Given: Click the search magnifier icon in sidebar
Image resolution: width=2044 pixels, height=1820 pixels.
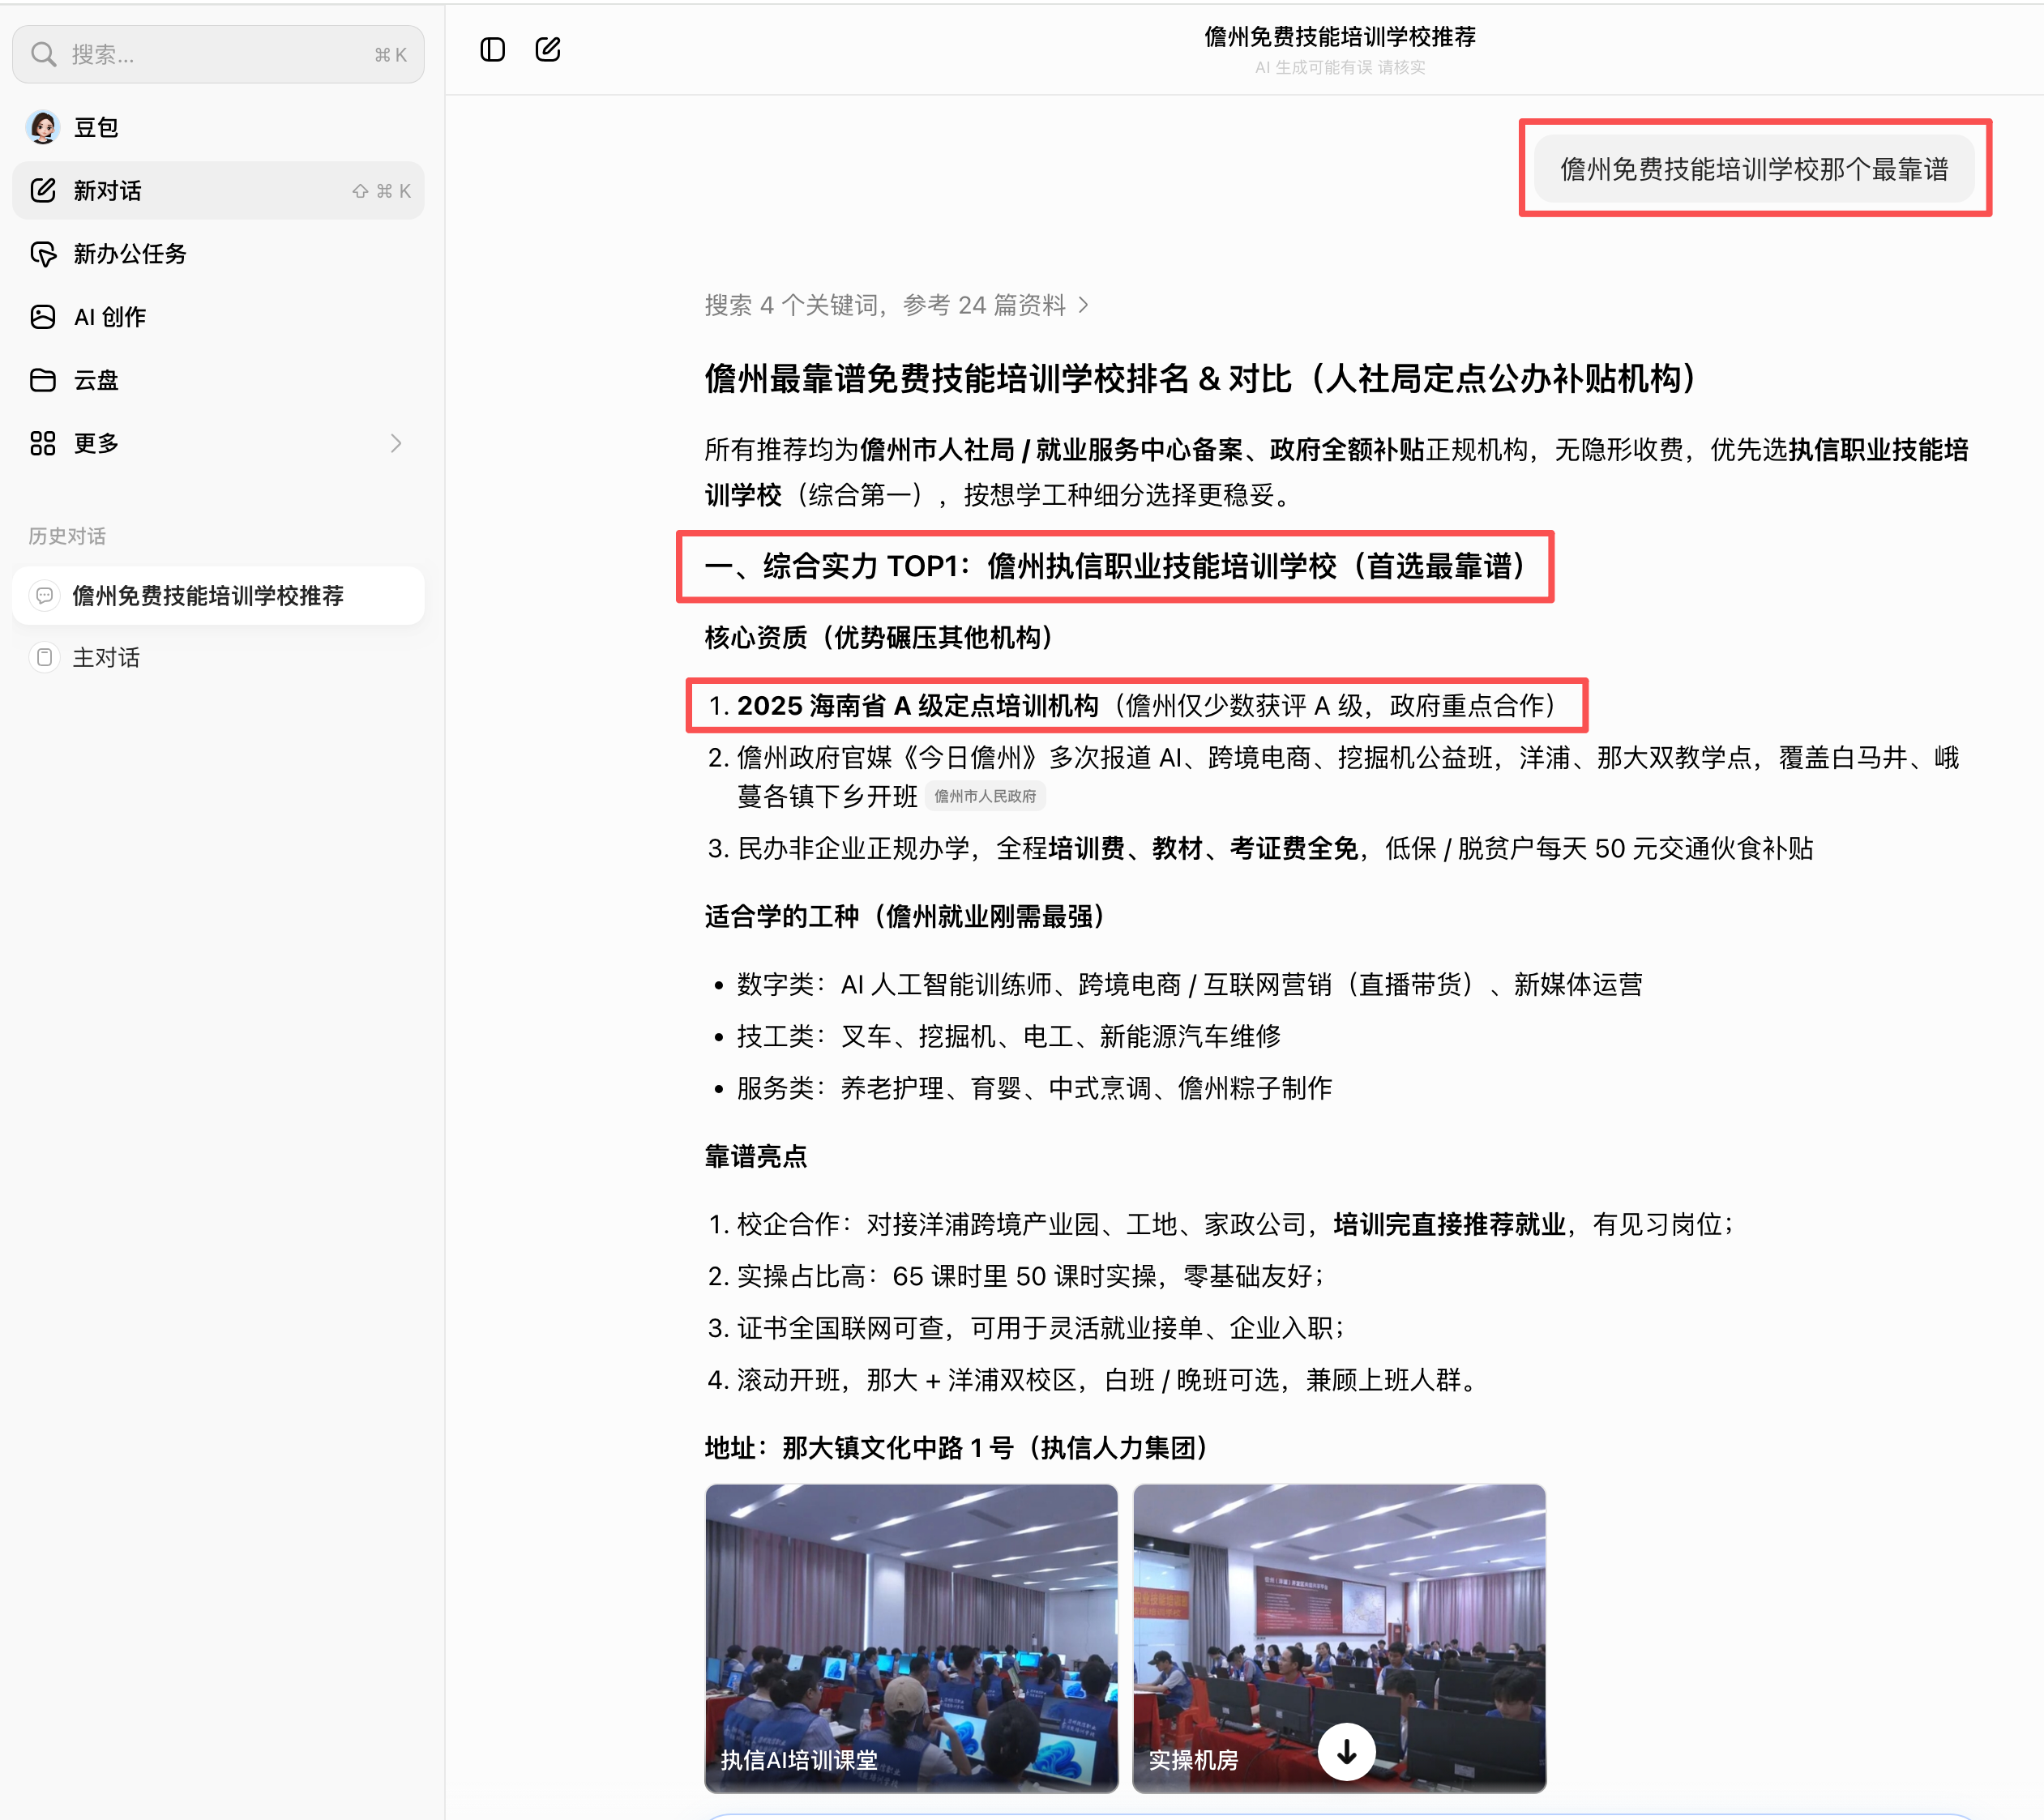Looking at the screenshot, I should [x=43, y=54].
